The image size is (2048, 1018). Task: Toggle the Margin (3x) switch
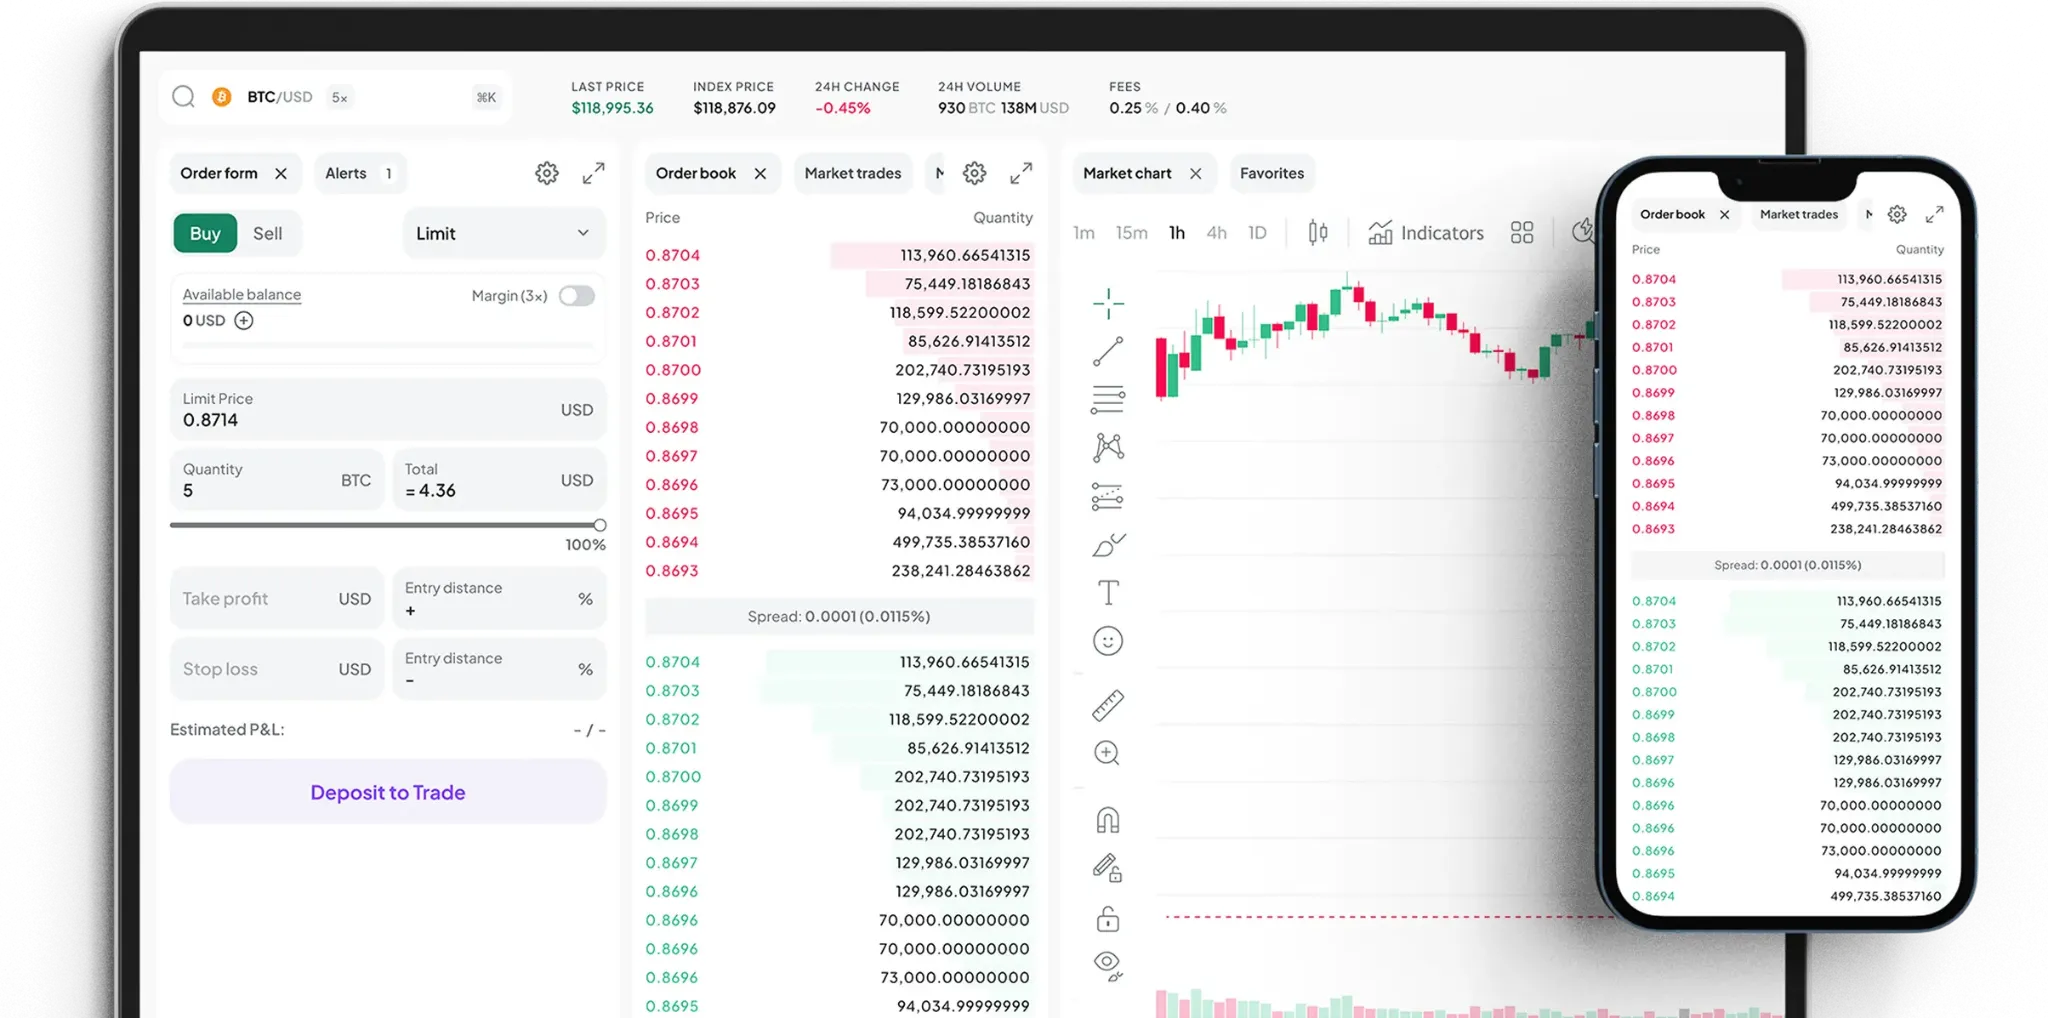(x=577, y=296)
